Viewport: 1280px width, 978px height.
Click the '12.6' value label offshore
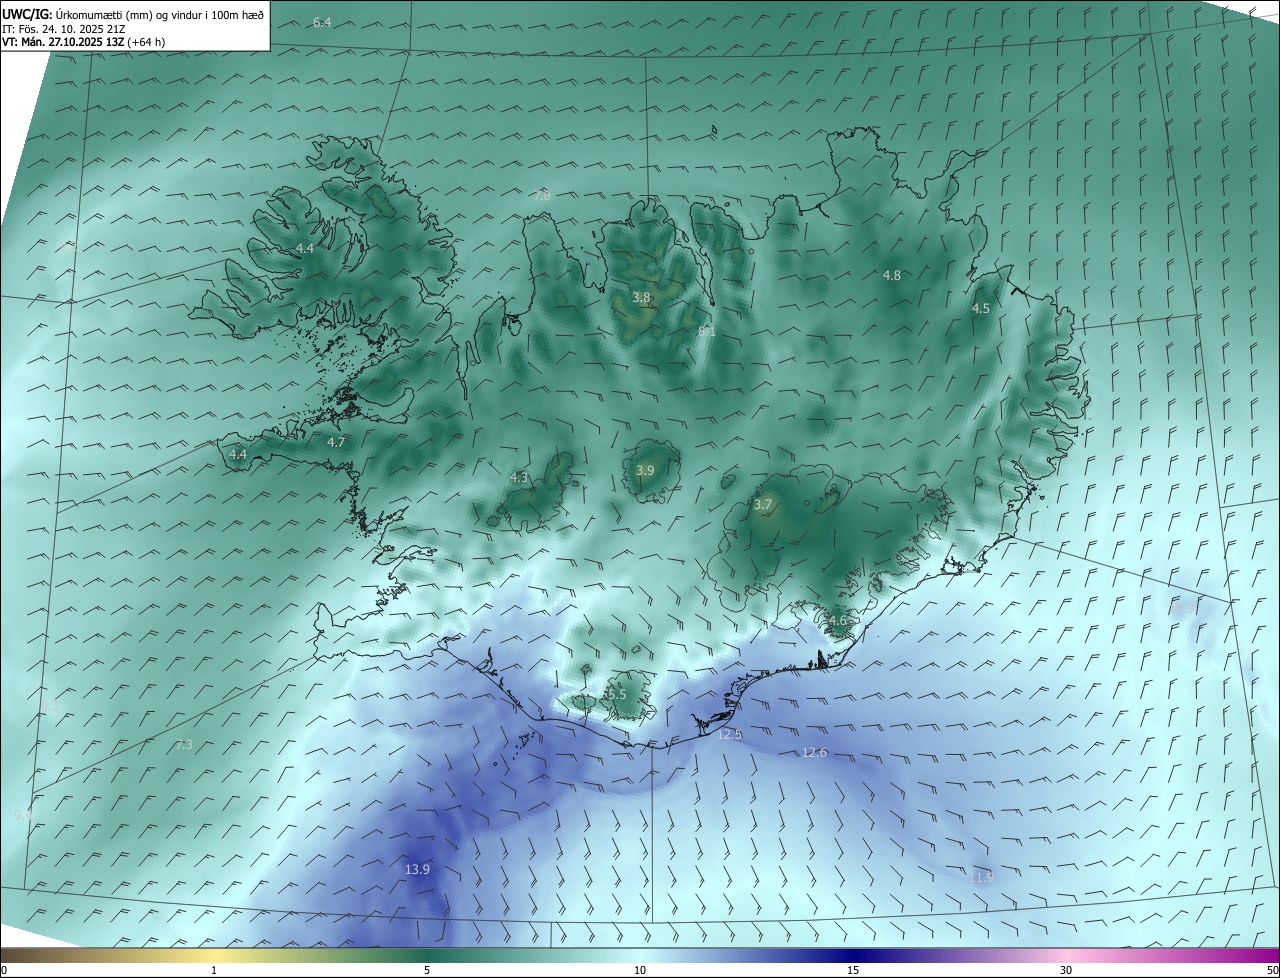815,753
